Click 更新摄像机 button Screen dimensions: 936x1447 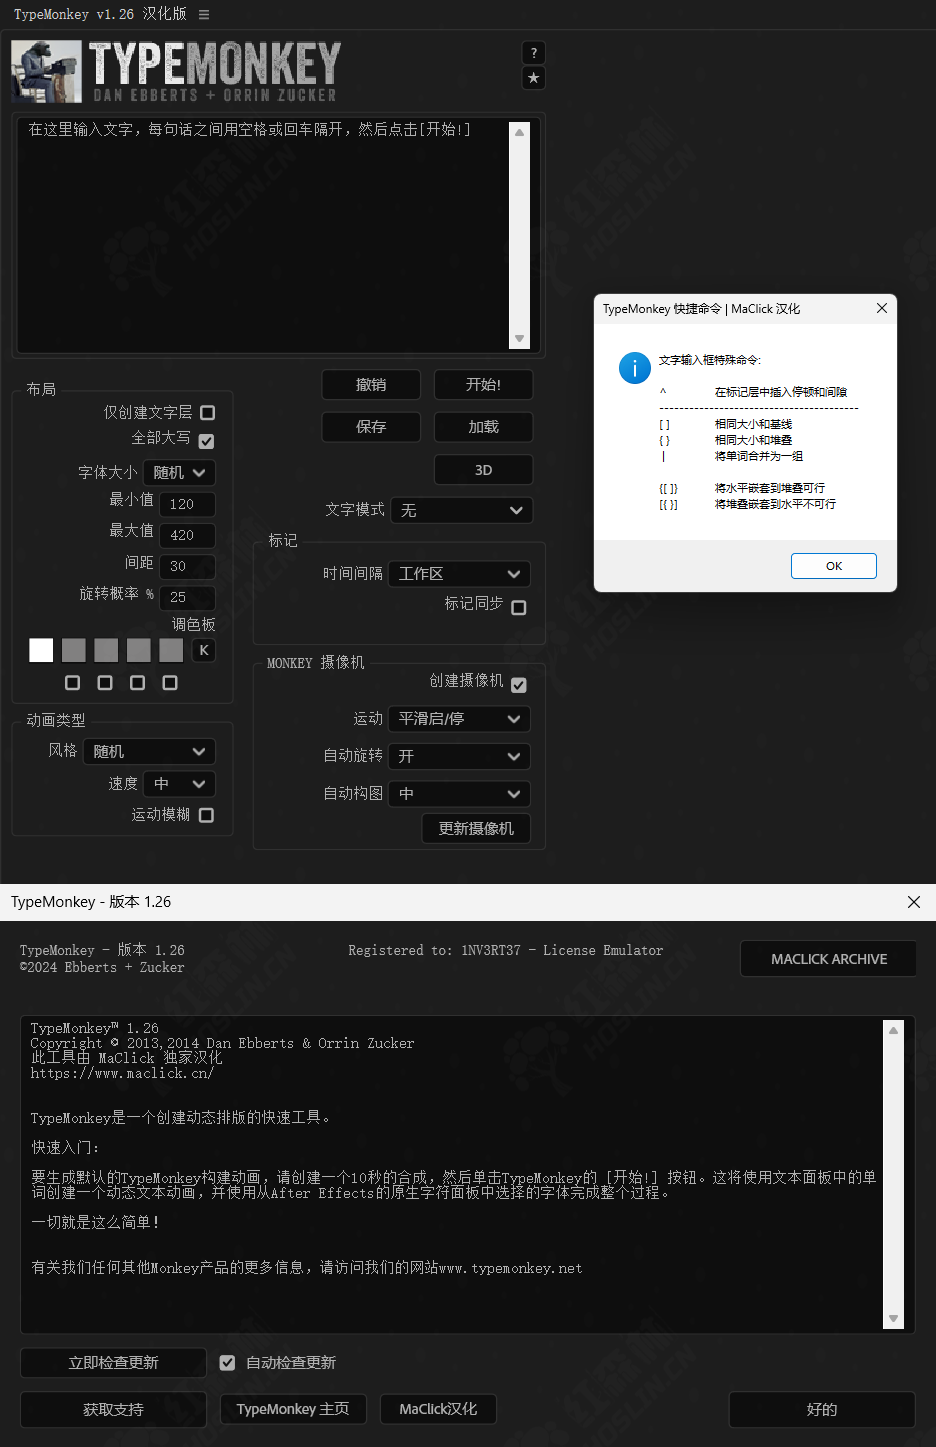[x=476, y=829]
